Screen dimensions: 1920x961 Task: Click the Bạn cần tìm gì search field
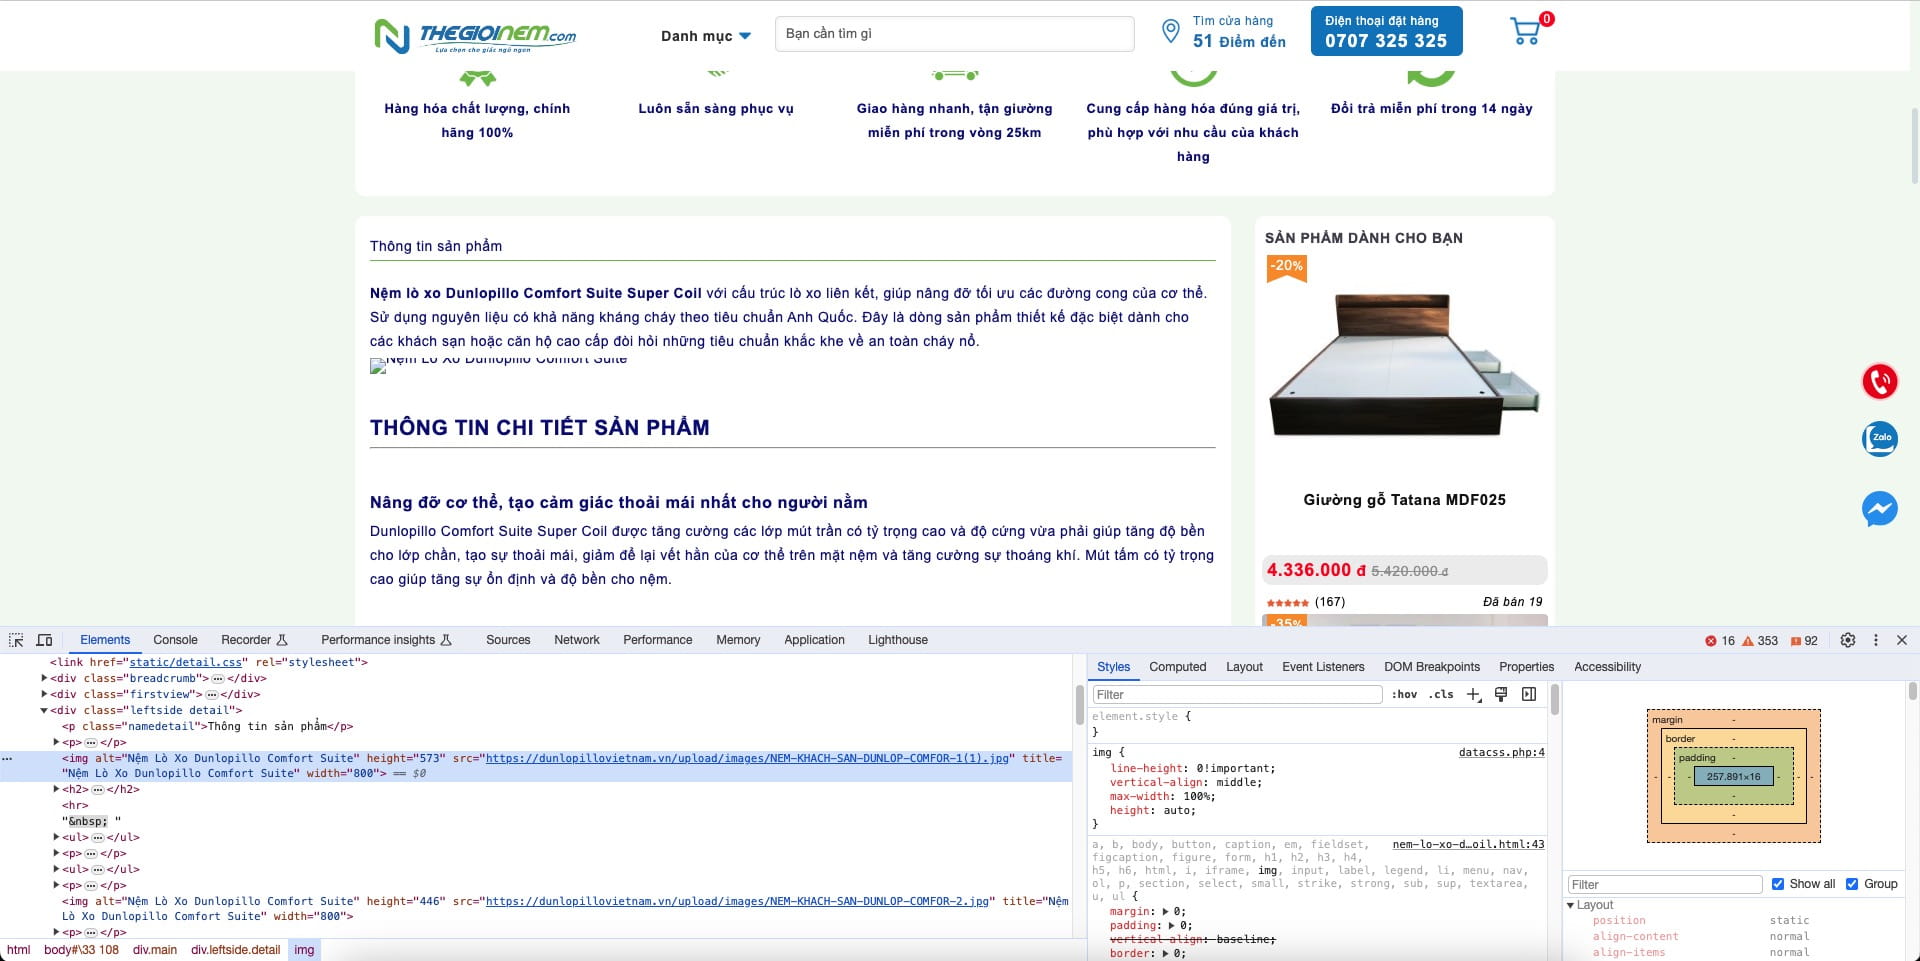click(x=954, y=34)
